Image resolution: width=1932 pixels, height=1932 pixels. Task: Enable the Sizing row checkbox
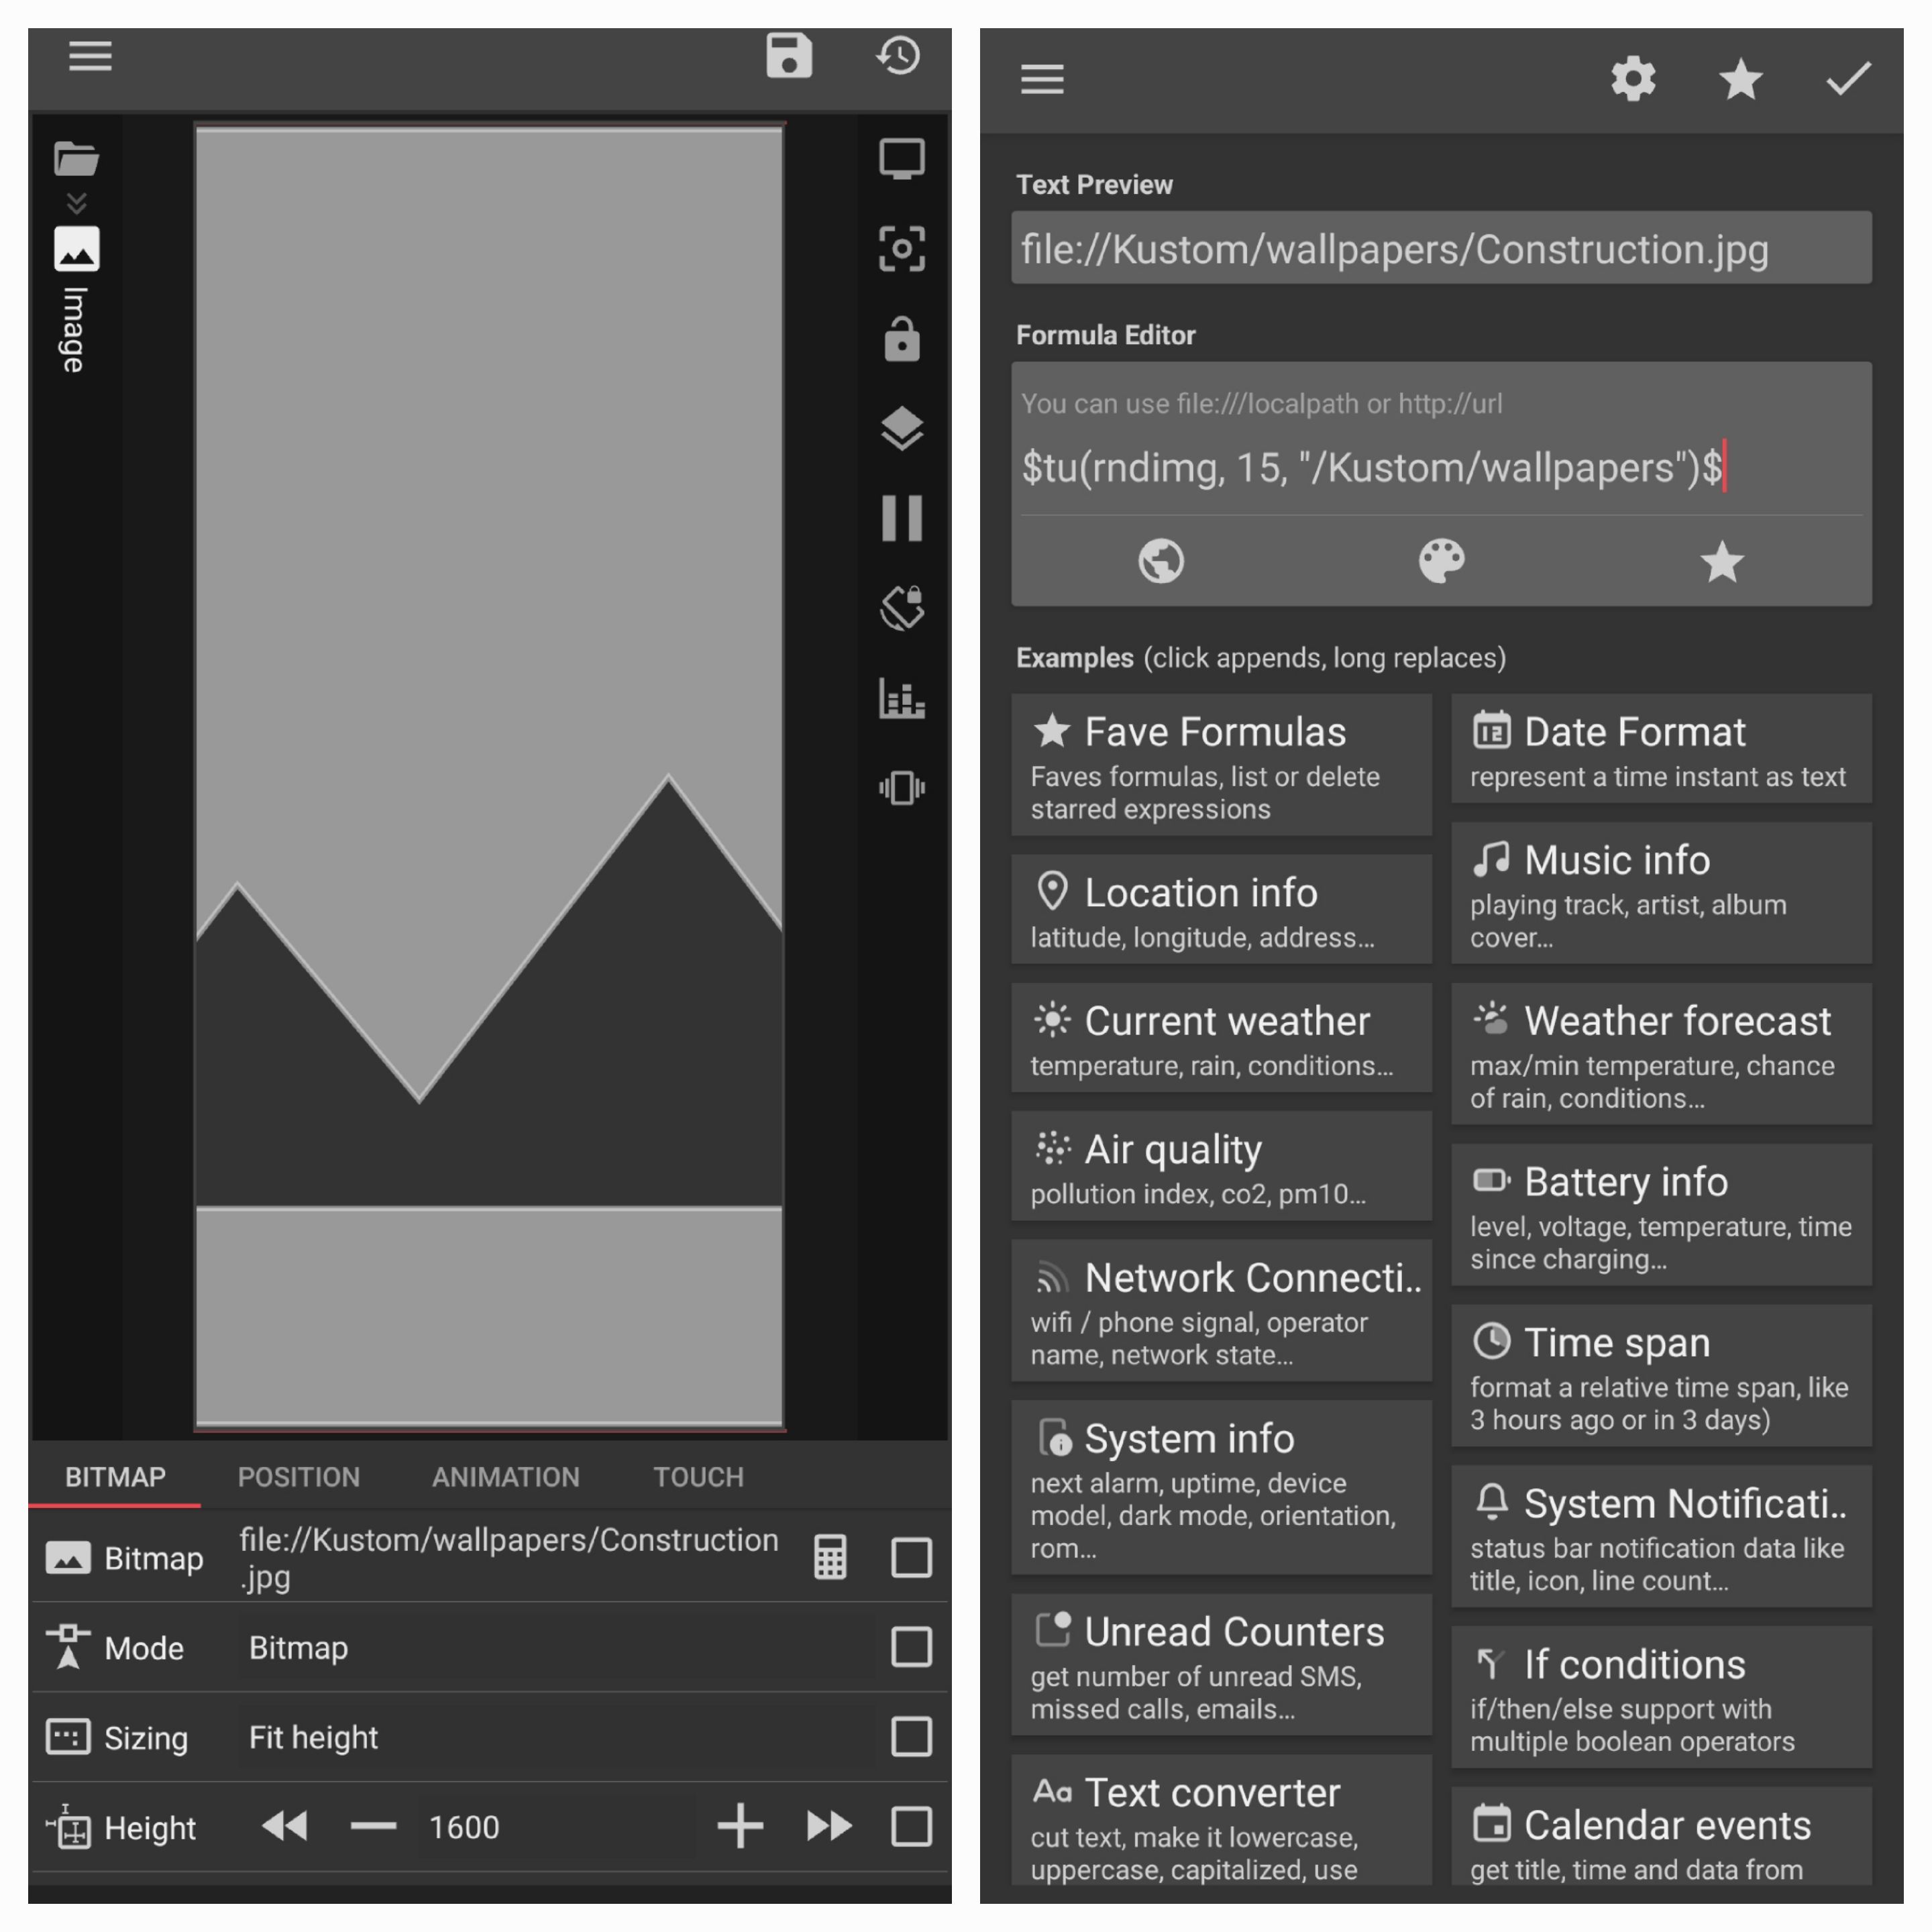click(911, 1737)
